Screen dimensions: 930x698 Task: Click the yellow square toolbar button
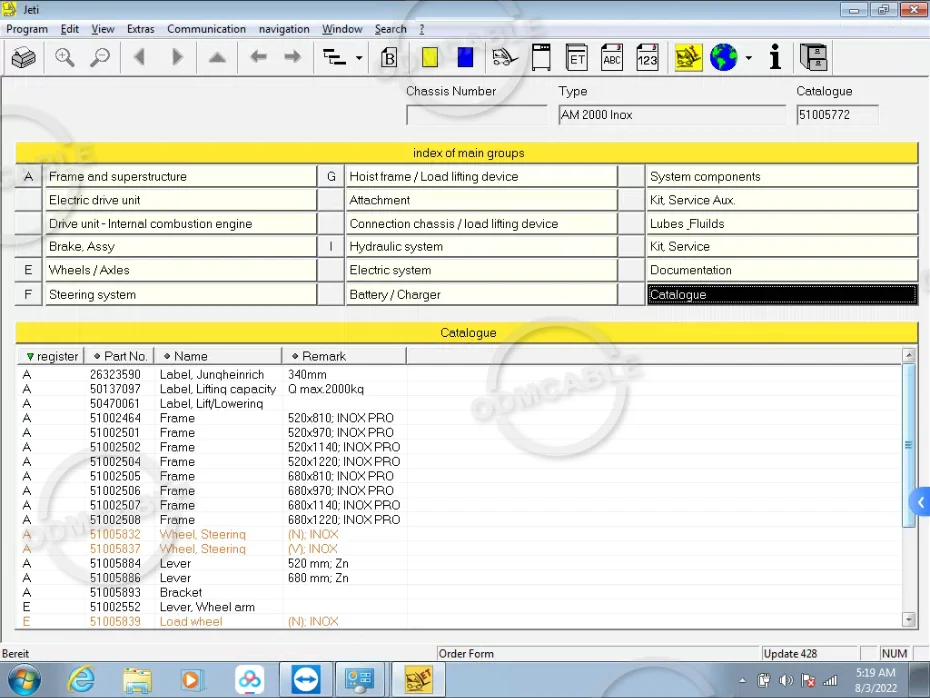(x=430, y=58)
